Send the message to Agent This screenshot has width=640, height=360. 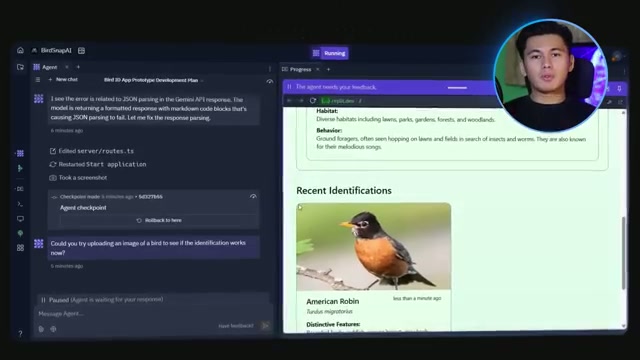click(x=265, y=325)
